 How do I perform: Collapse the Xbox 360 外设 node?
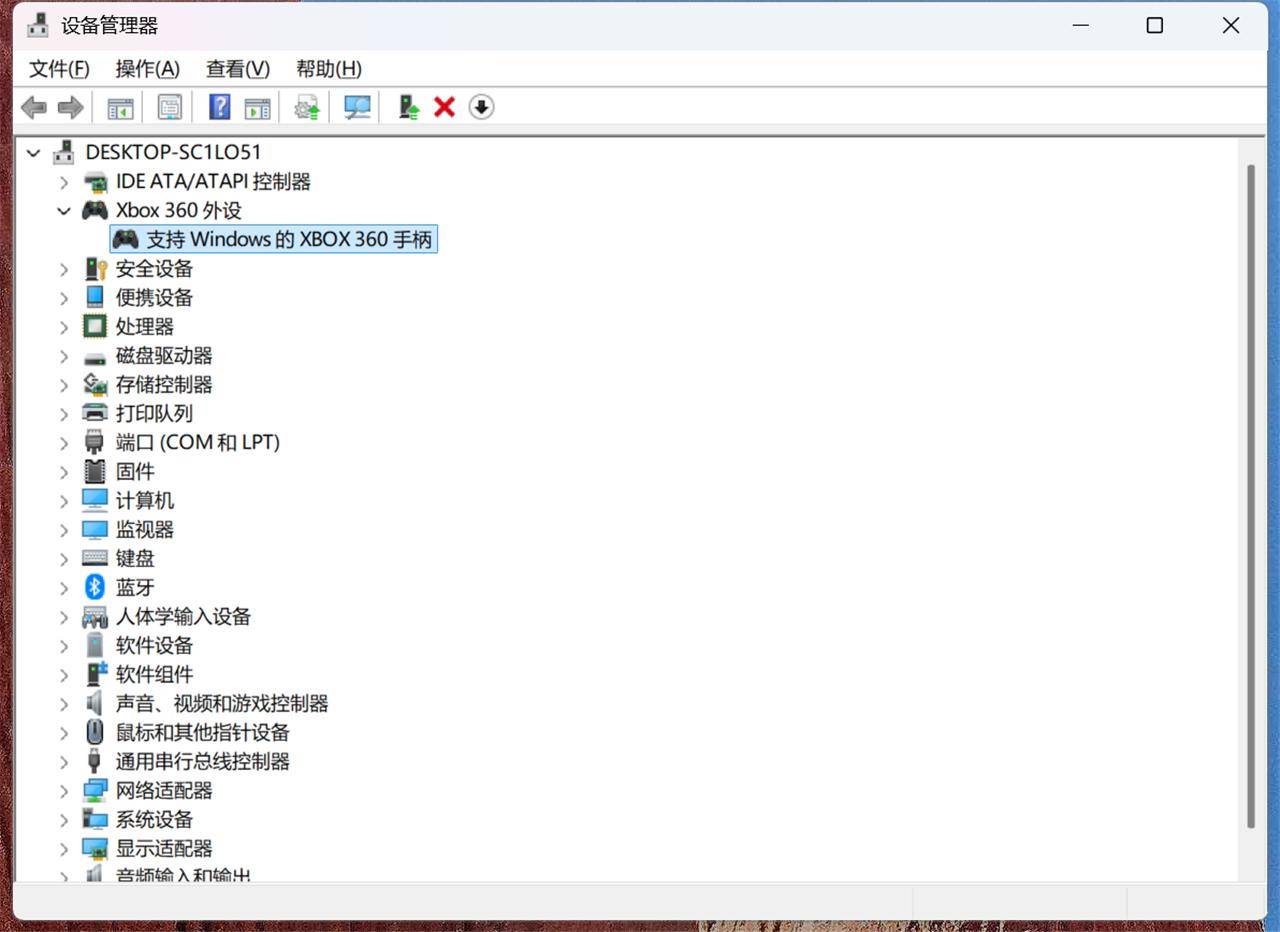[64, 211]
